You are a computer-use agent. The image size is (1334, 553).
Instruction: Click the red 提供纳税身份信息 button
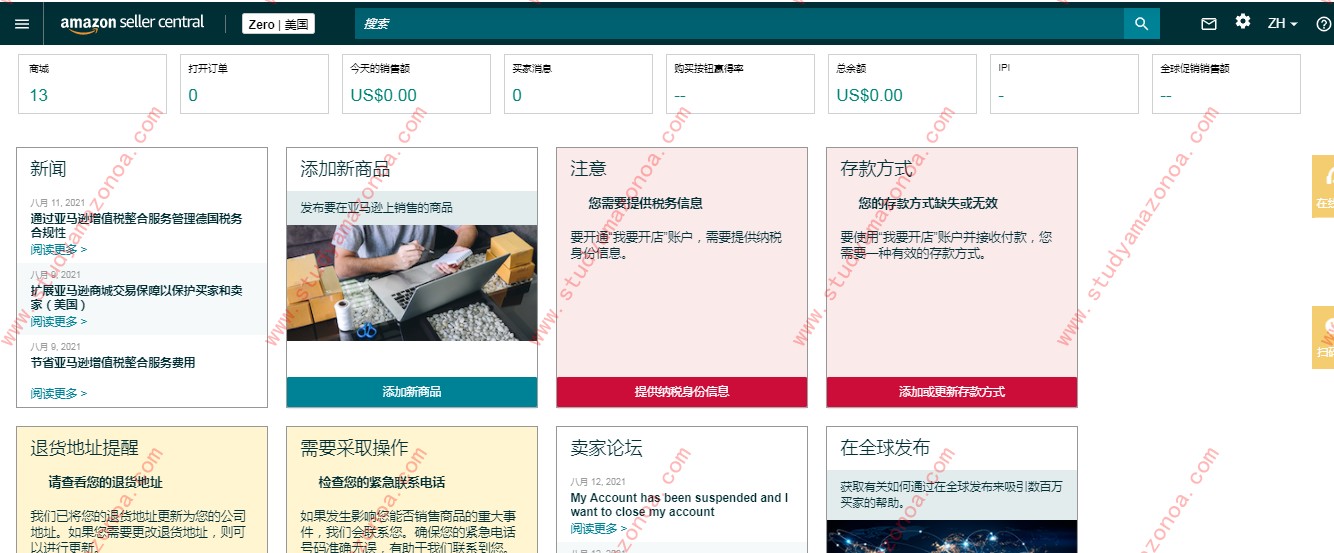682,392
